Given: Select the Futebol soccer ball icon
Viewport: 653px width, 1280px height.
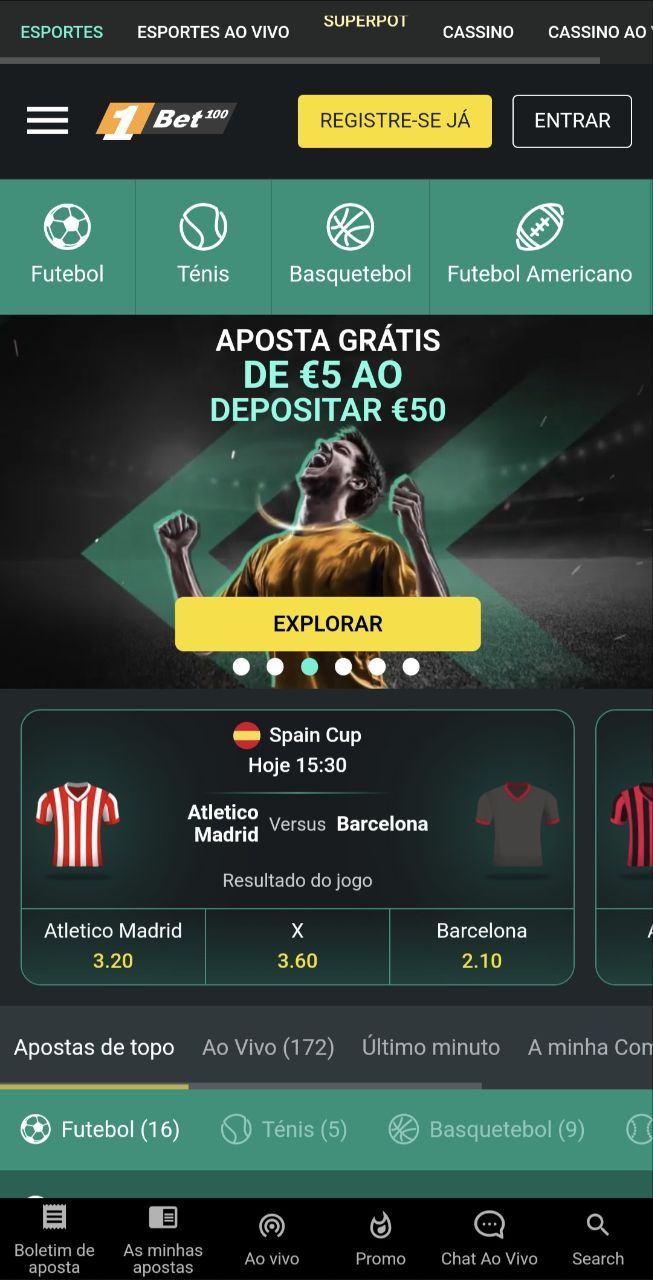Looking at the screenshot, I should [67, 227].
